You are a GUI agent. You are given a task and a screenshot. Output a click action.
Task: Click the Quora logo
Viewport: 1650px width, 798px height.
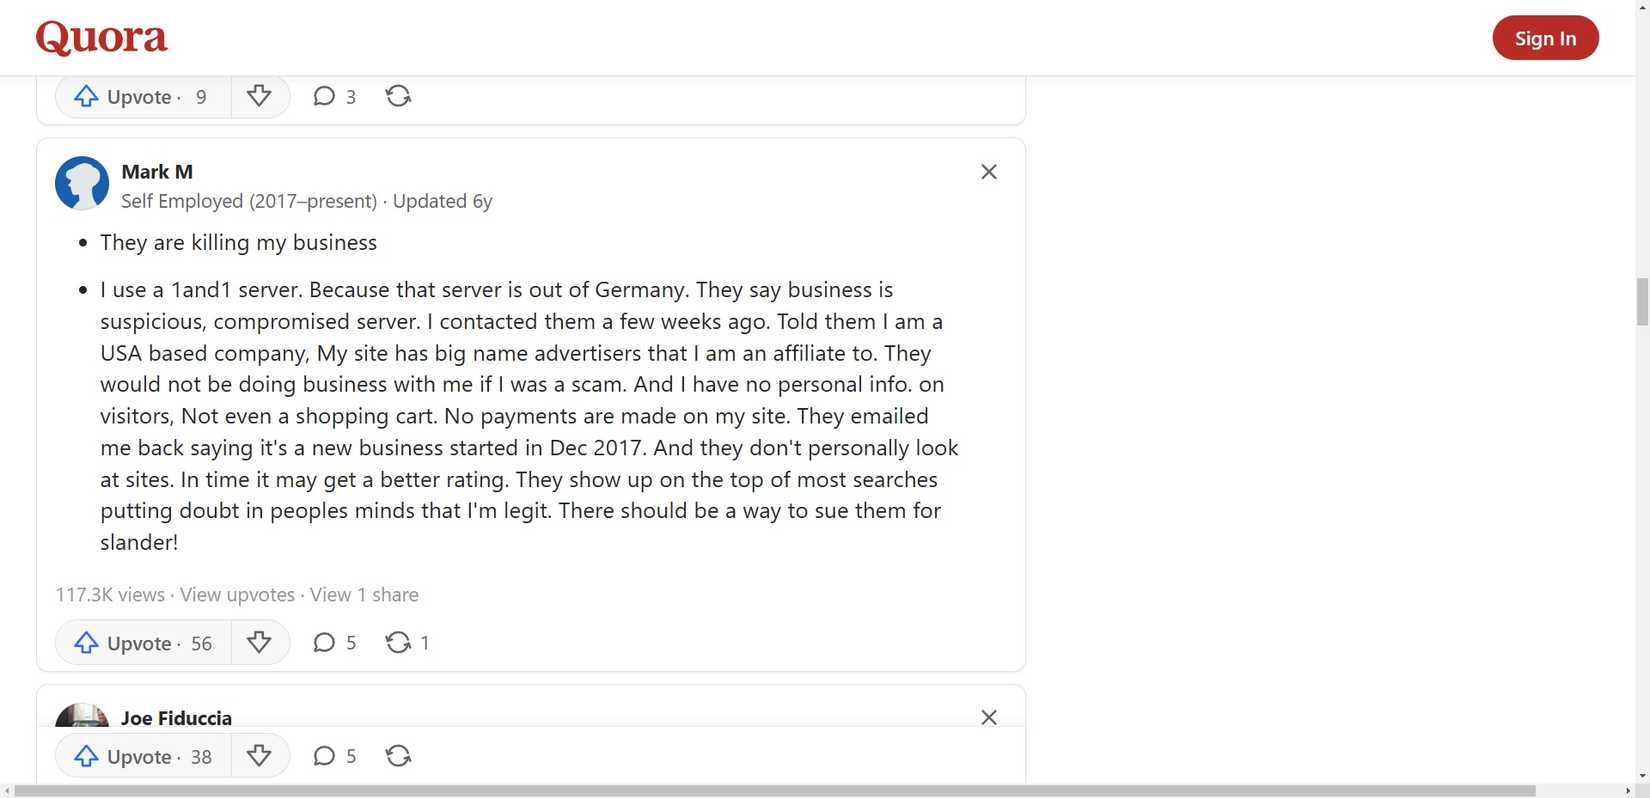(102, 38)
